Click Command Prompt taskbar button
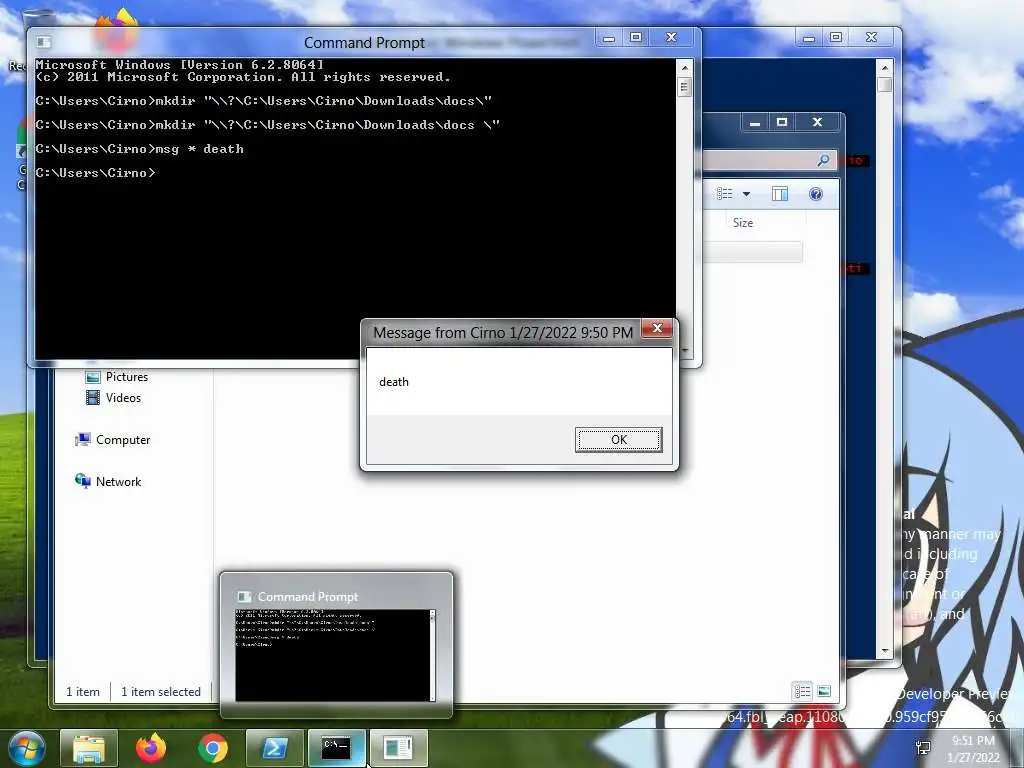The width and height of the screenshot is (1024, 768). tap(336, 748)
